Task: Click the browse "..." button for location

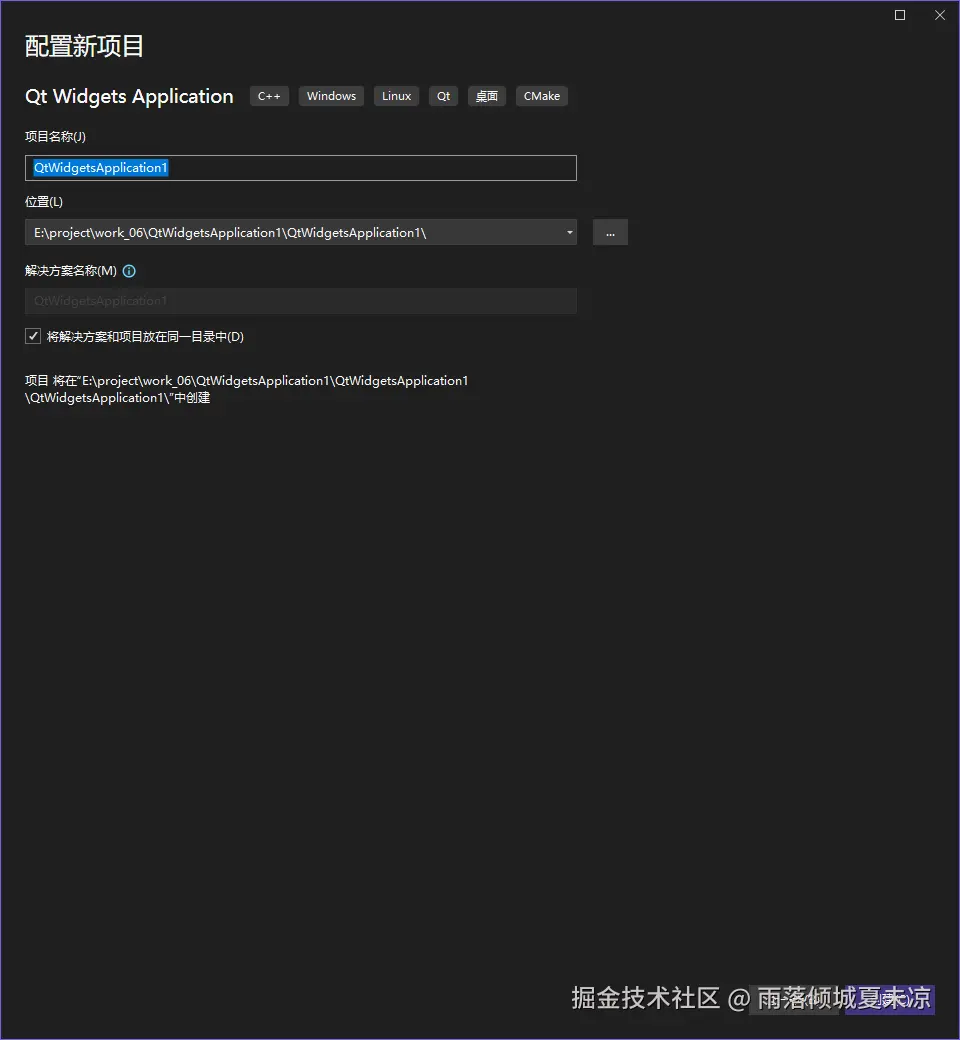Action: point(610,233)
